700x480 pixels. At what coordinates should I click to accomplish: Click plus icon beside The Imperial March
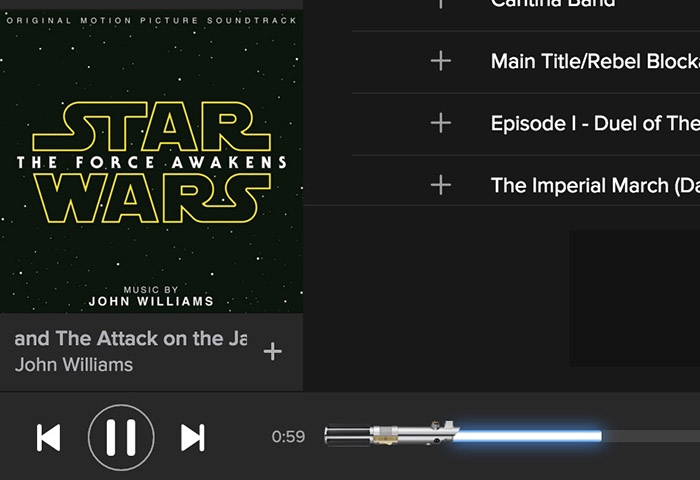click(x=441, y=185)
